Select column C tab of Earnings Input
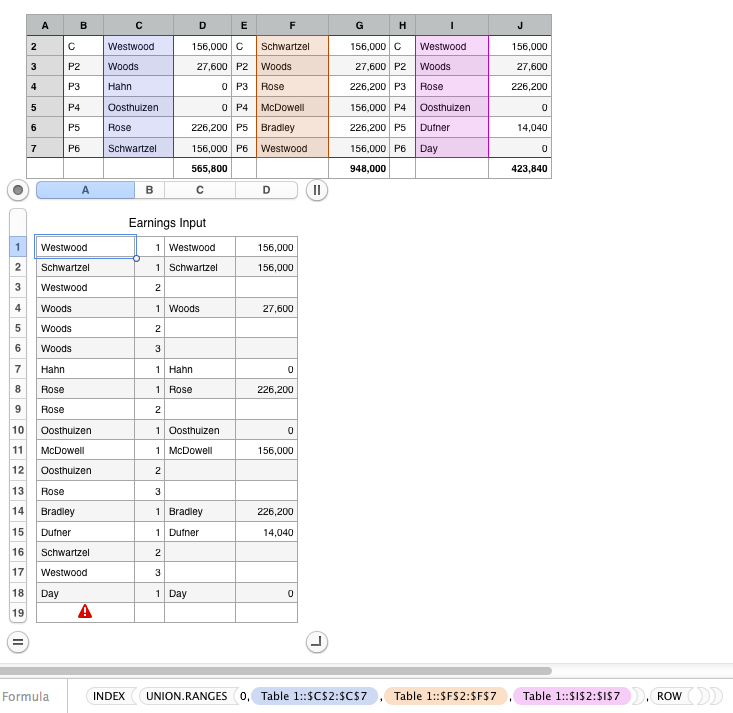Image resolution: width=733 pixels, height=713 pixels. coord(200,190)
